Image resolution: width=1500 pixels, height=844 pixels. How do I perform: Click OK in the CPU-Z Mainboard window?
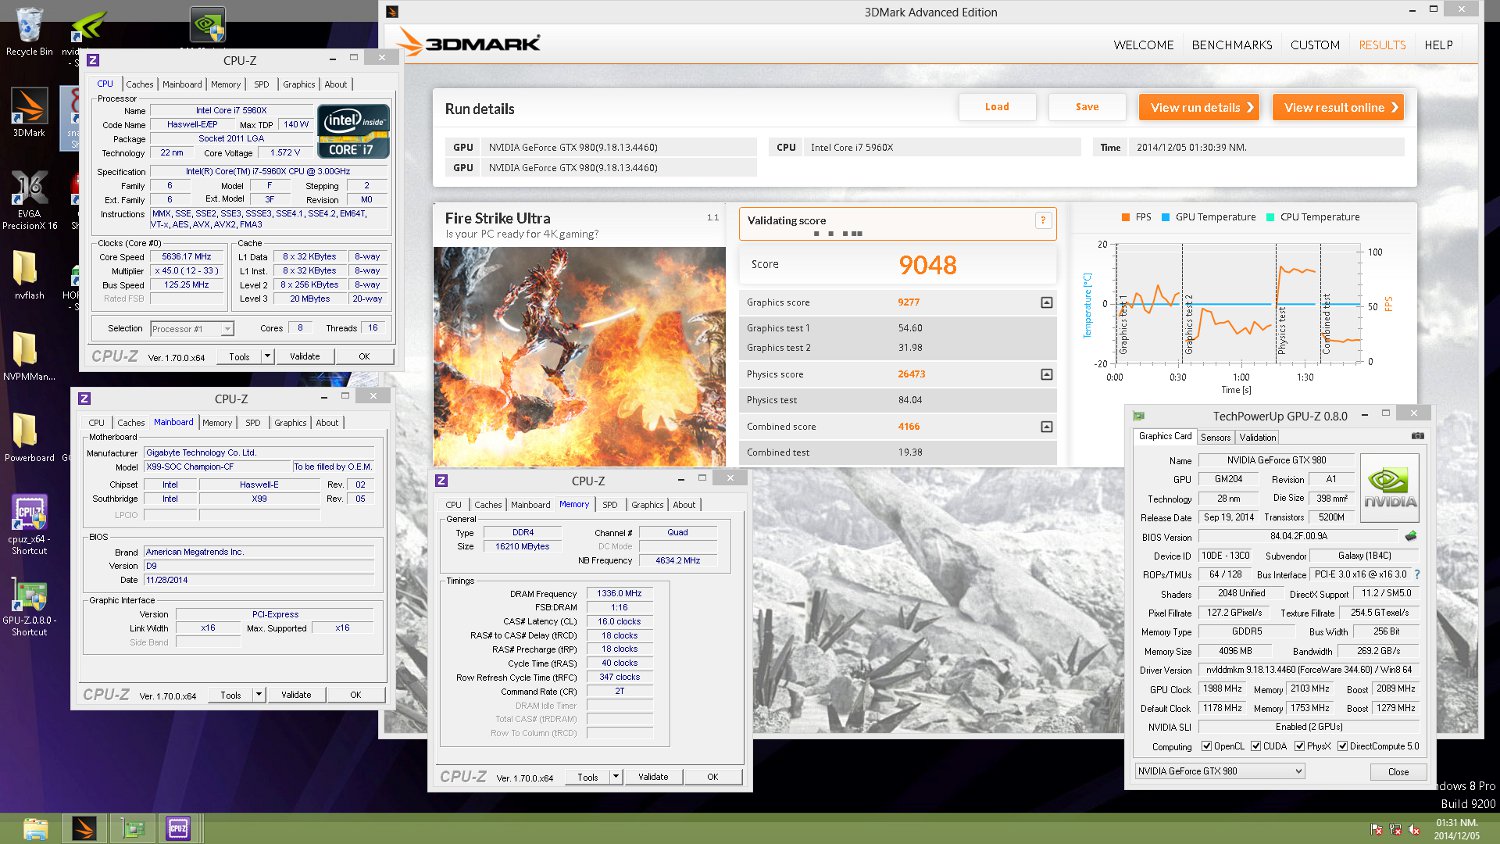click(x=355, y=694)
